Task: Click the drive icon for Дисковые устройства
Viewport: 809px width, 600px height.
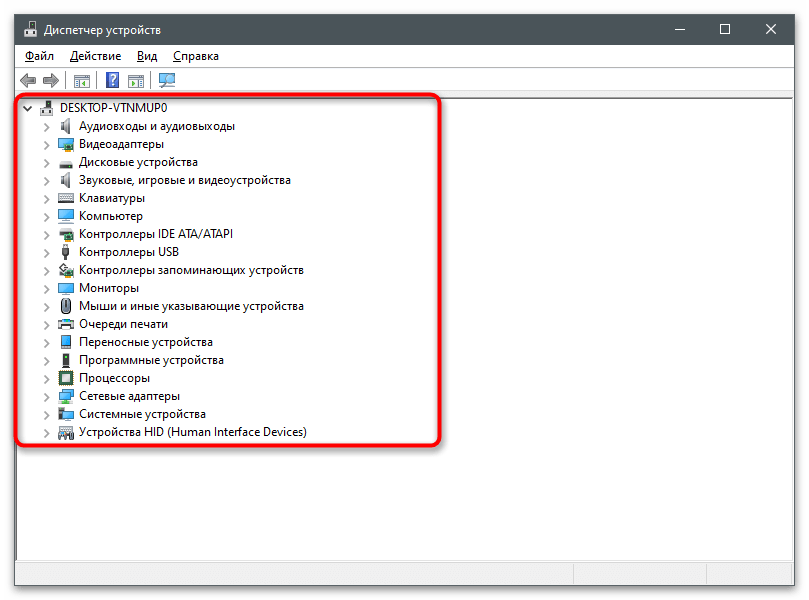Action: point(66,163)
